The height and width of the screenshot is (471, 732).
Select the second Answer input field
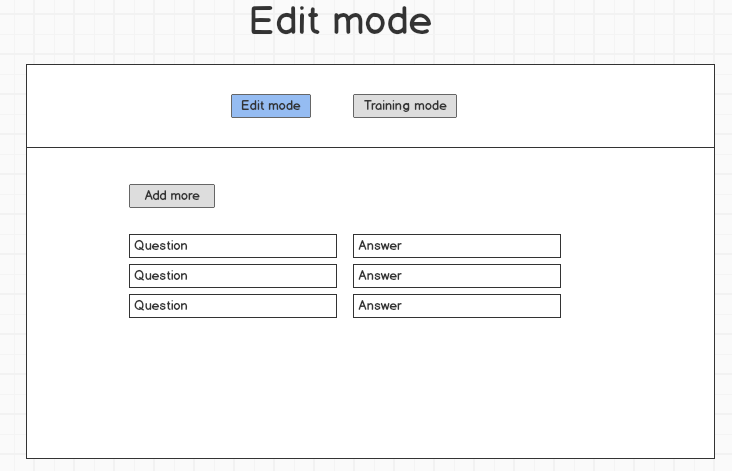(456, 276)
